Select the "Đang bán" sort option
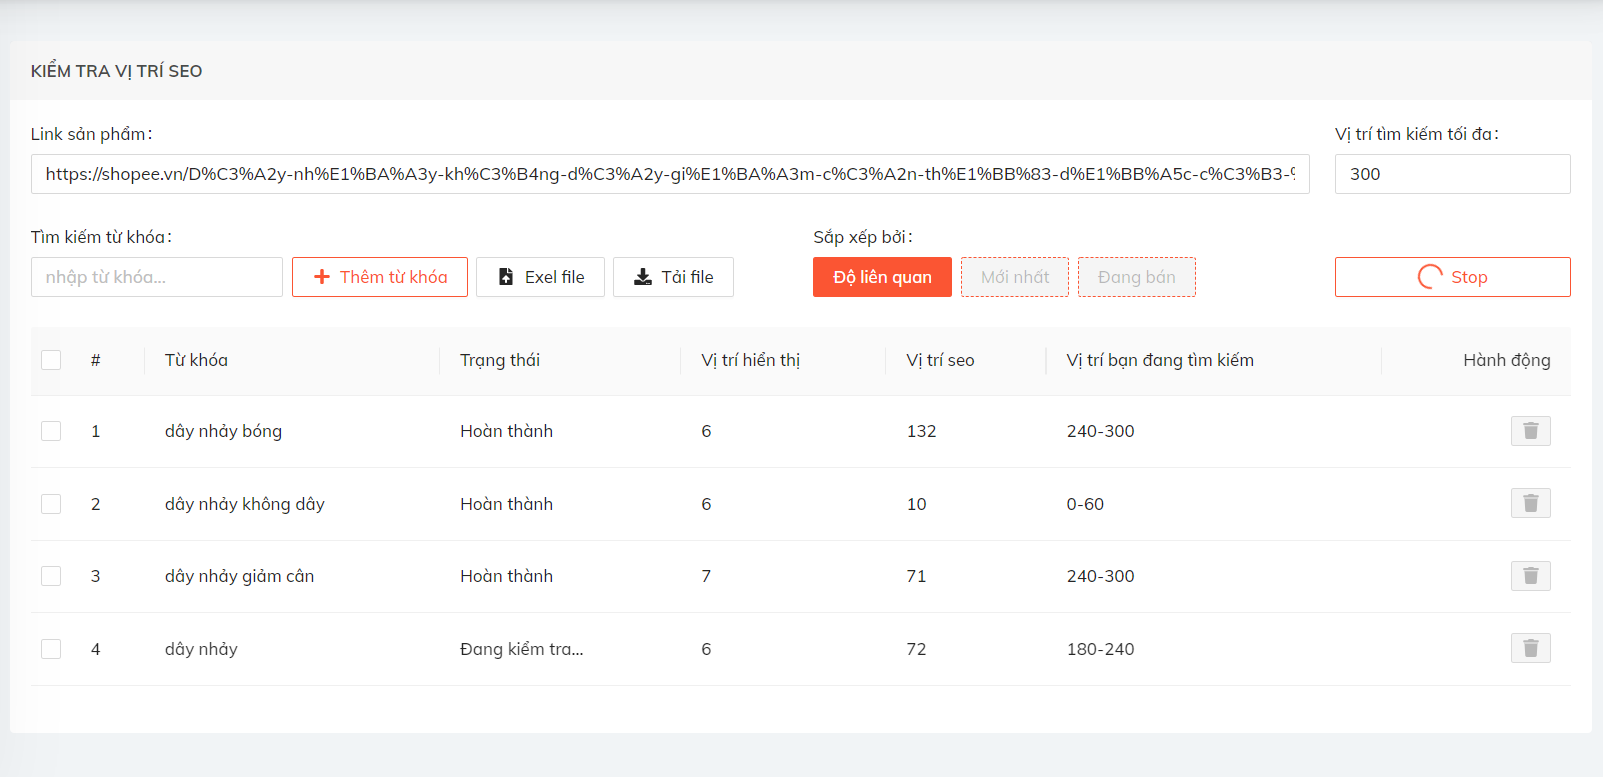This screenshot has height=777, width=1603. click(x=1136, y=277)
